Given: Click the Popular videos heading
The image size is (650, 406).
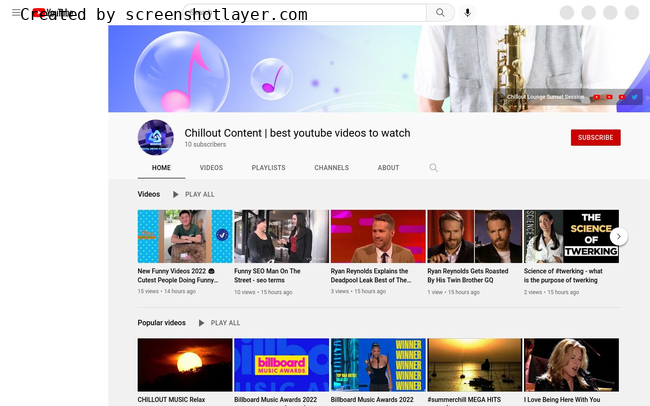Looking at the screenshot, I should pos(161,323).
